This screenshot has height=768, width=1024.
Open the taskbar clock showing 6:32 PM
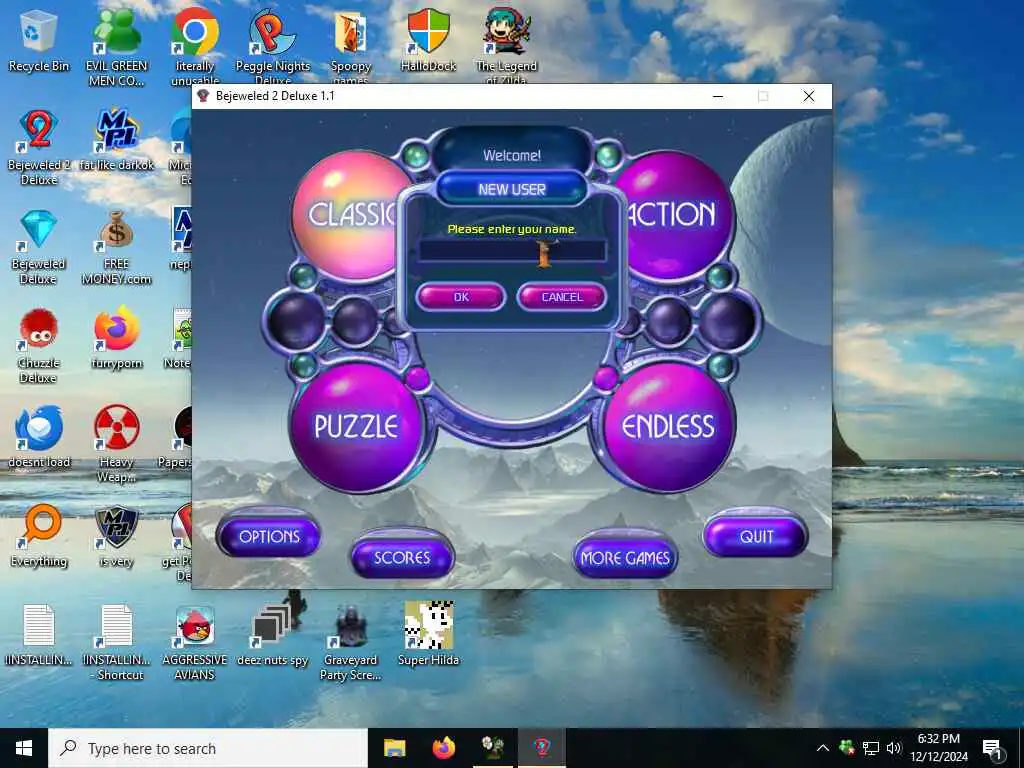click(938, 748)
